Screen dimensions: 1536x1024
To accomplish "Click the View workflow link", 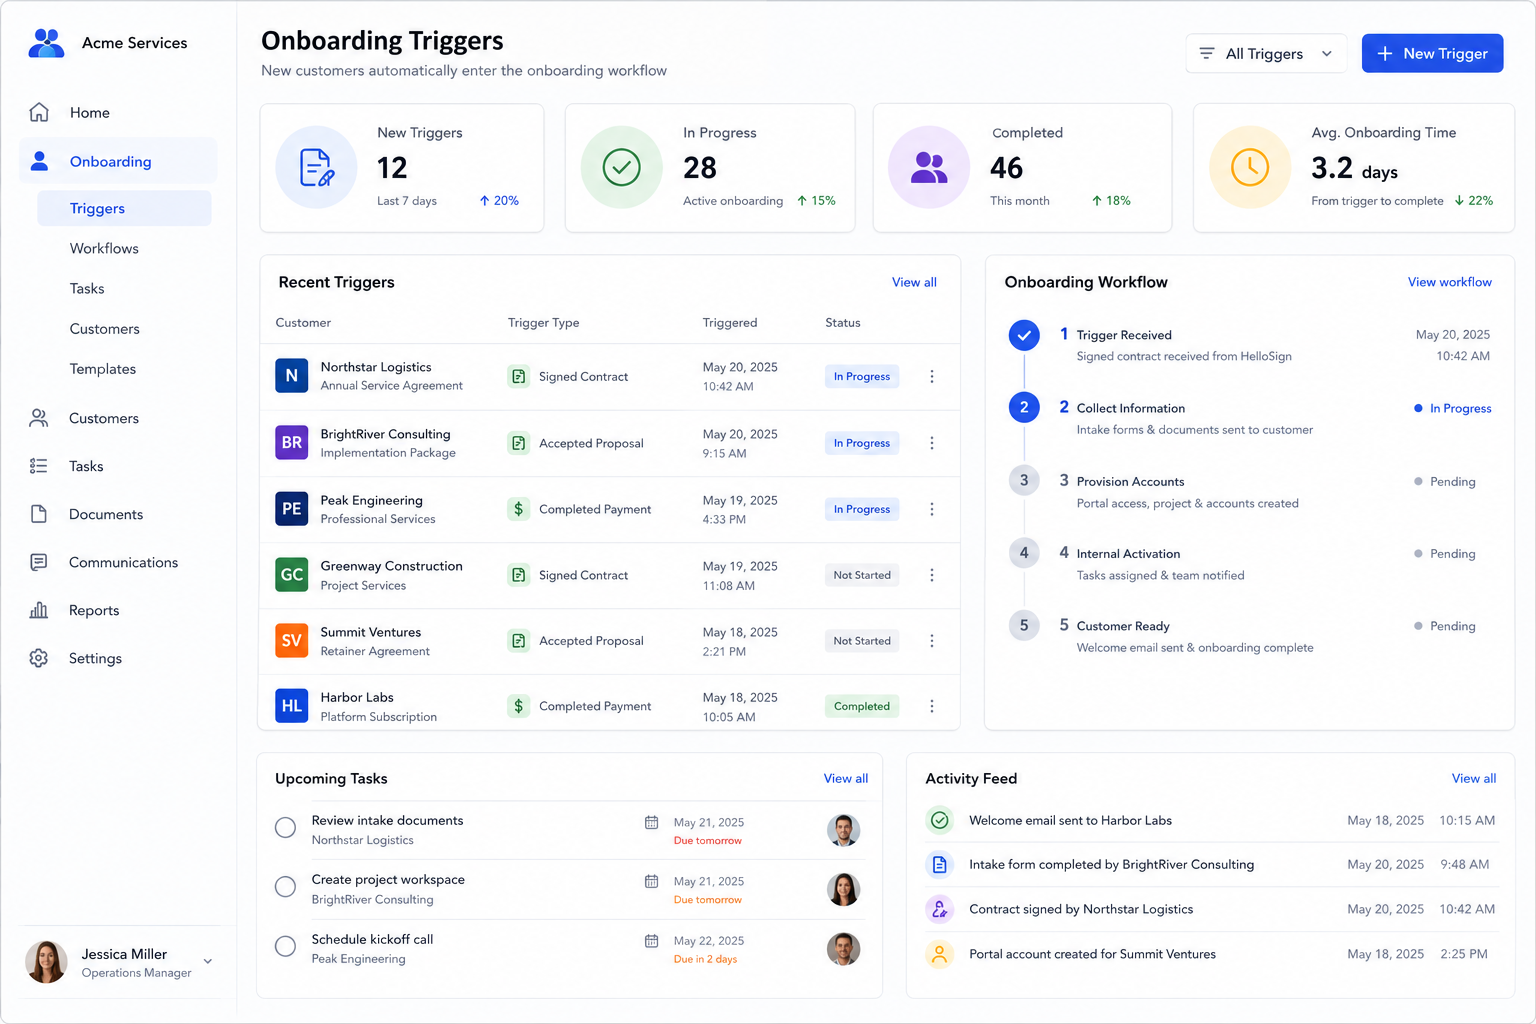I will click(x=1449, y=282).
